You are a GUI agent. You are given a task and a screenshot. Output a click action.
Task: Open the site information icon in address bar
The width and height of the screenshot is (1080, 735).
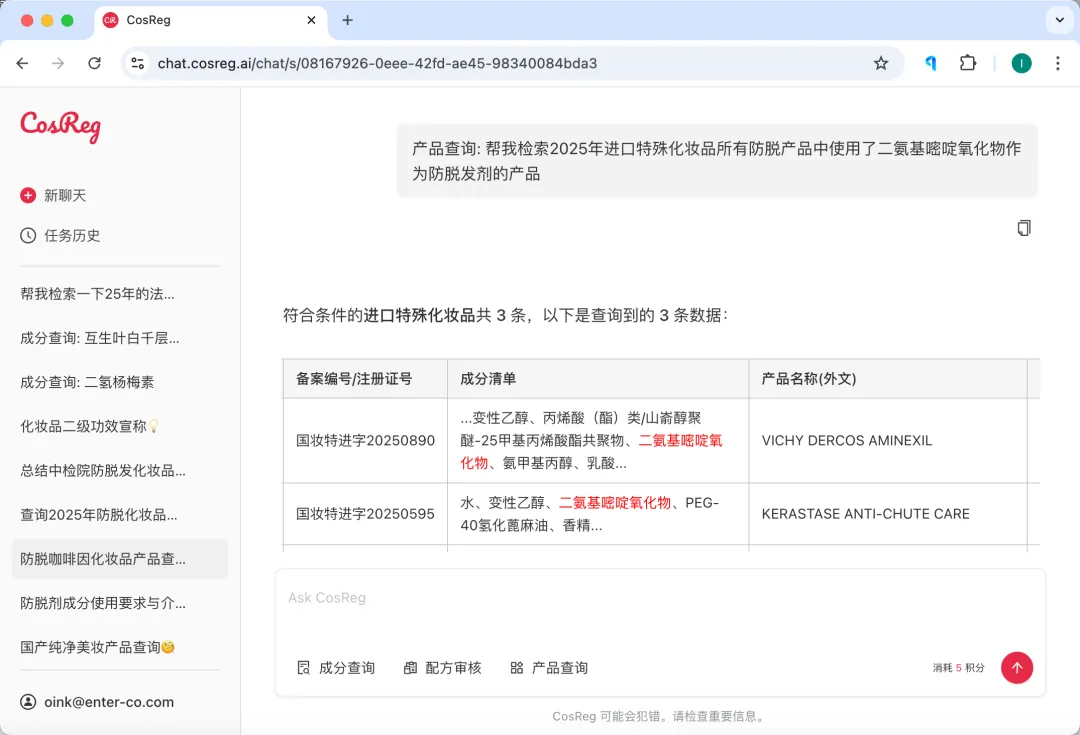click(138, 63)
